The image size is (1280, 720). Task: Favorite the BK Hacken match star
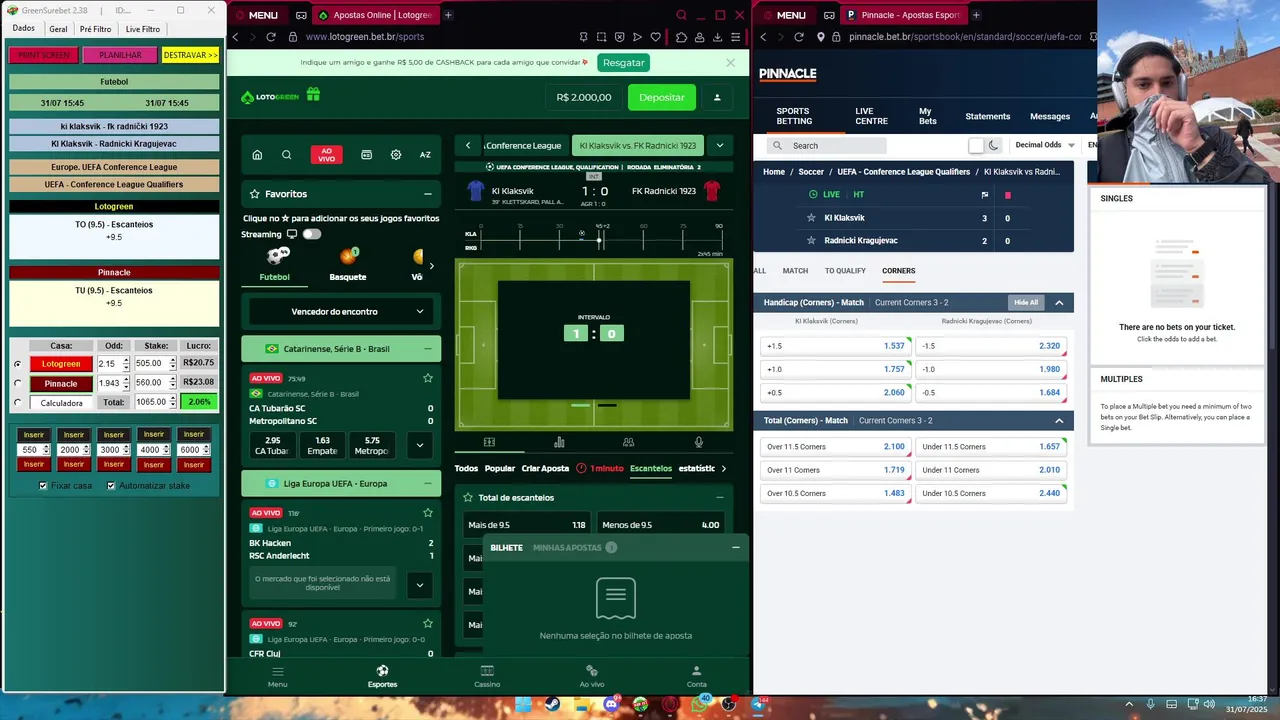[x=428, y=513]
